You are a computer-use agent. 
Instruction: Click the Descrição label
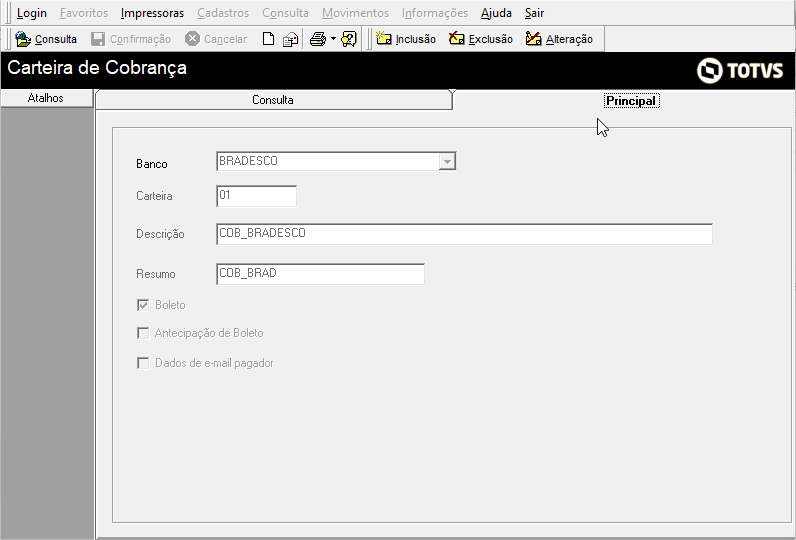pos(160,234)
